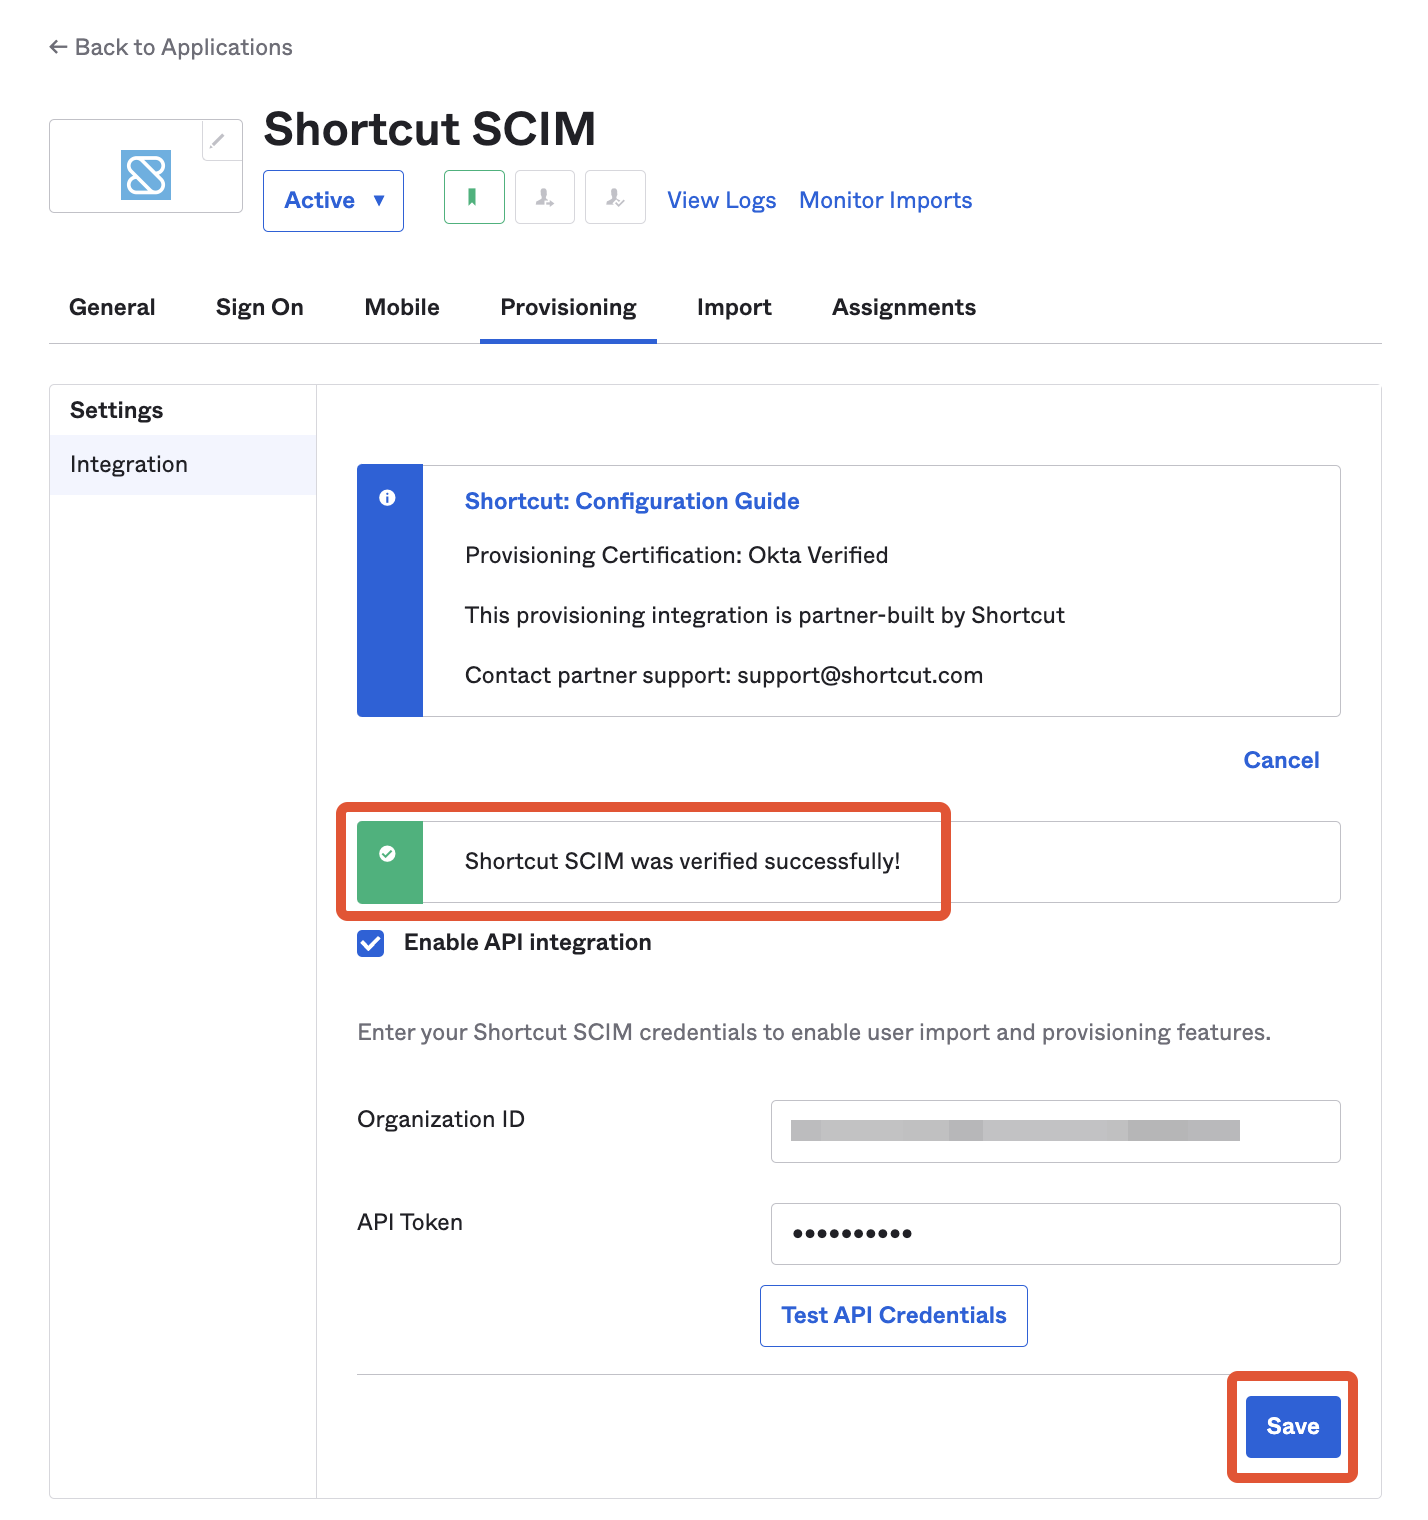Click the blue info icon in guide box

coord(388,498)
